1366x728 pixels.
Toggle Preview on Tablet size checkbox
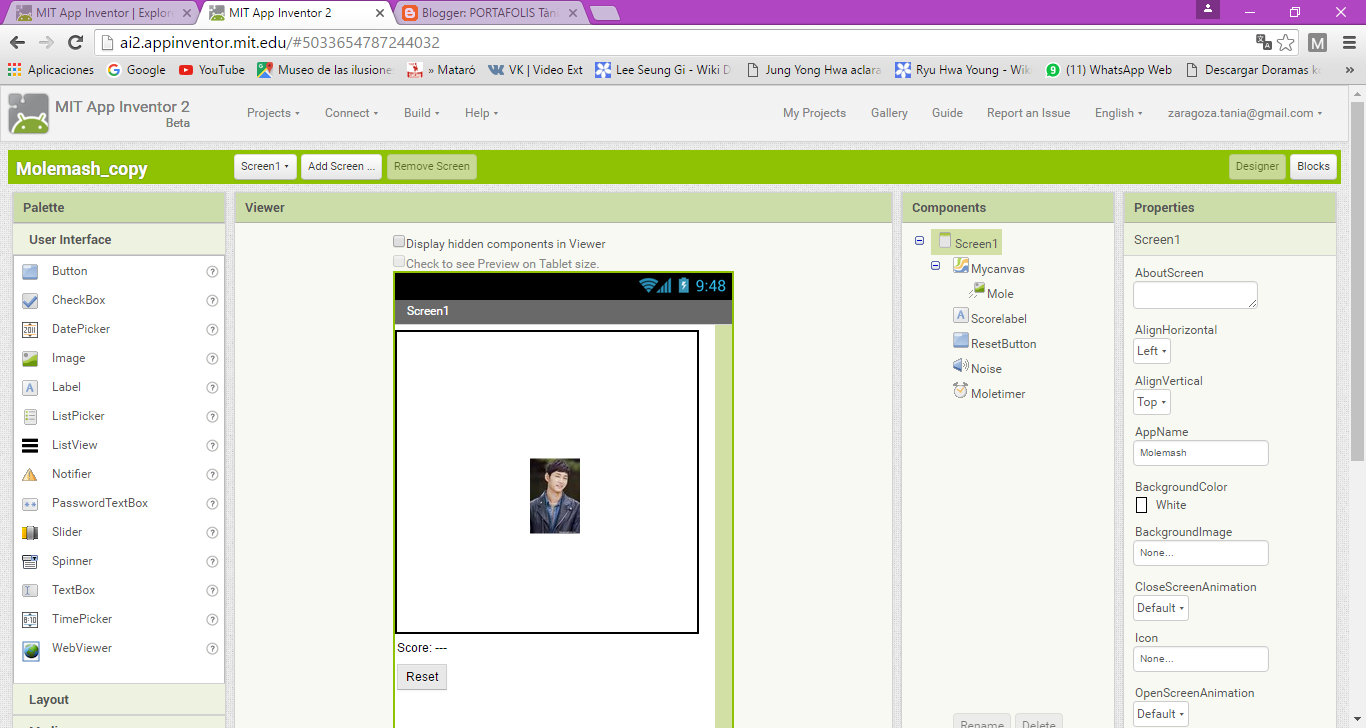[399, 262]
